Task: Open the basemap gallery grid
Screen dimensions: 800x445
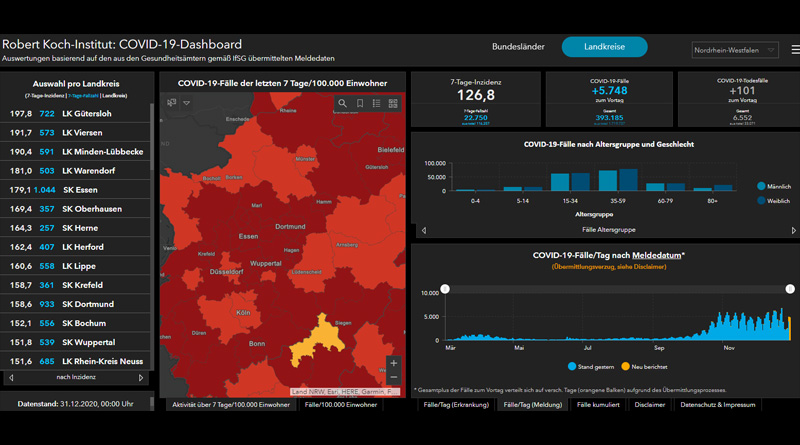Action: (x=393, y=103)
